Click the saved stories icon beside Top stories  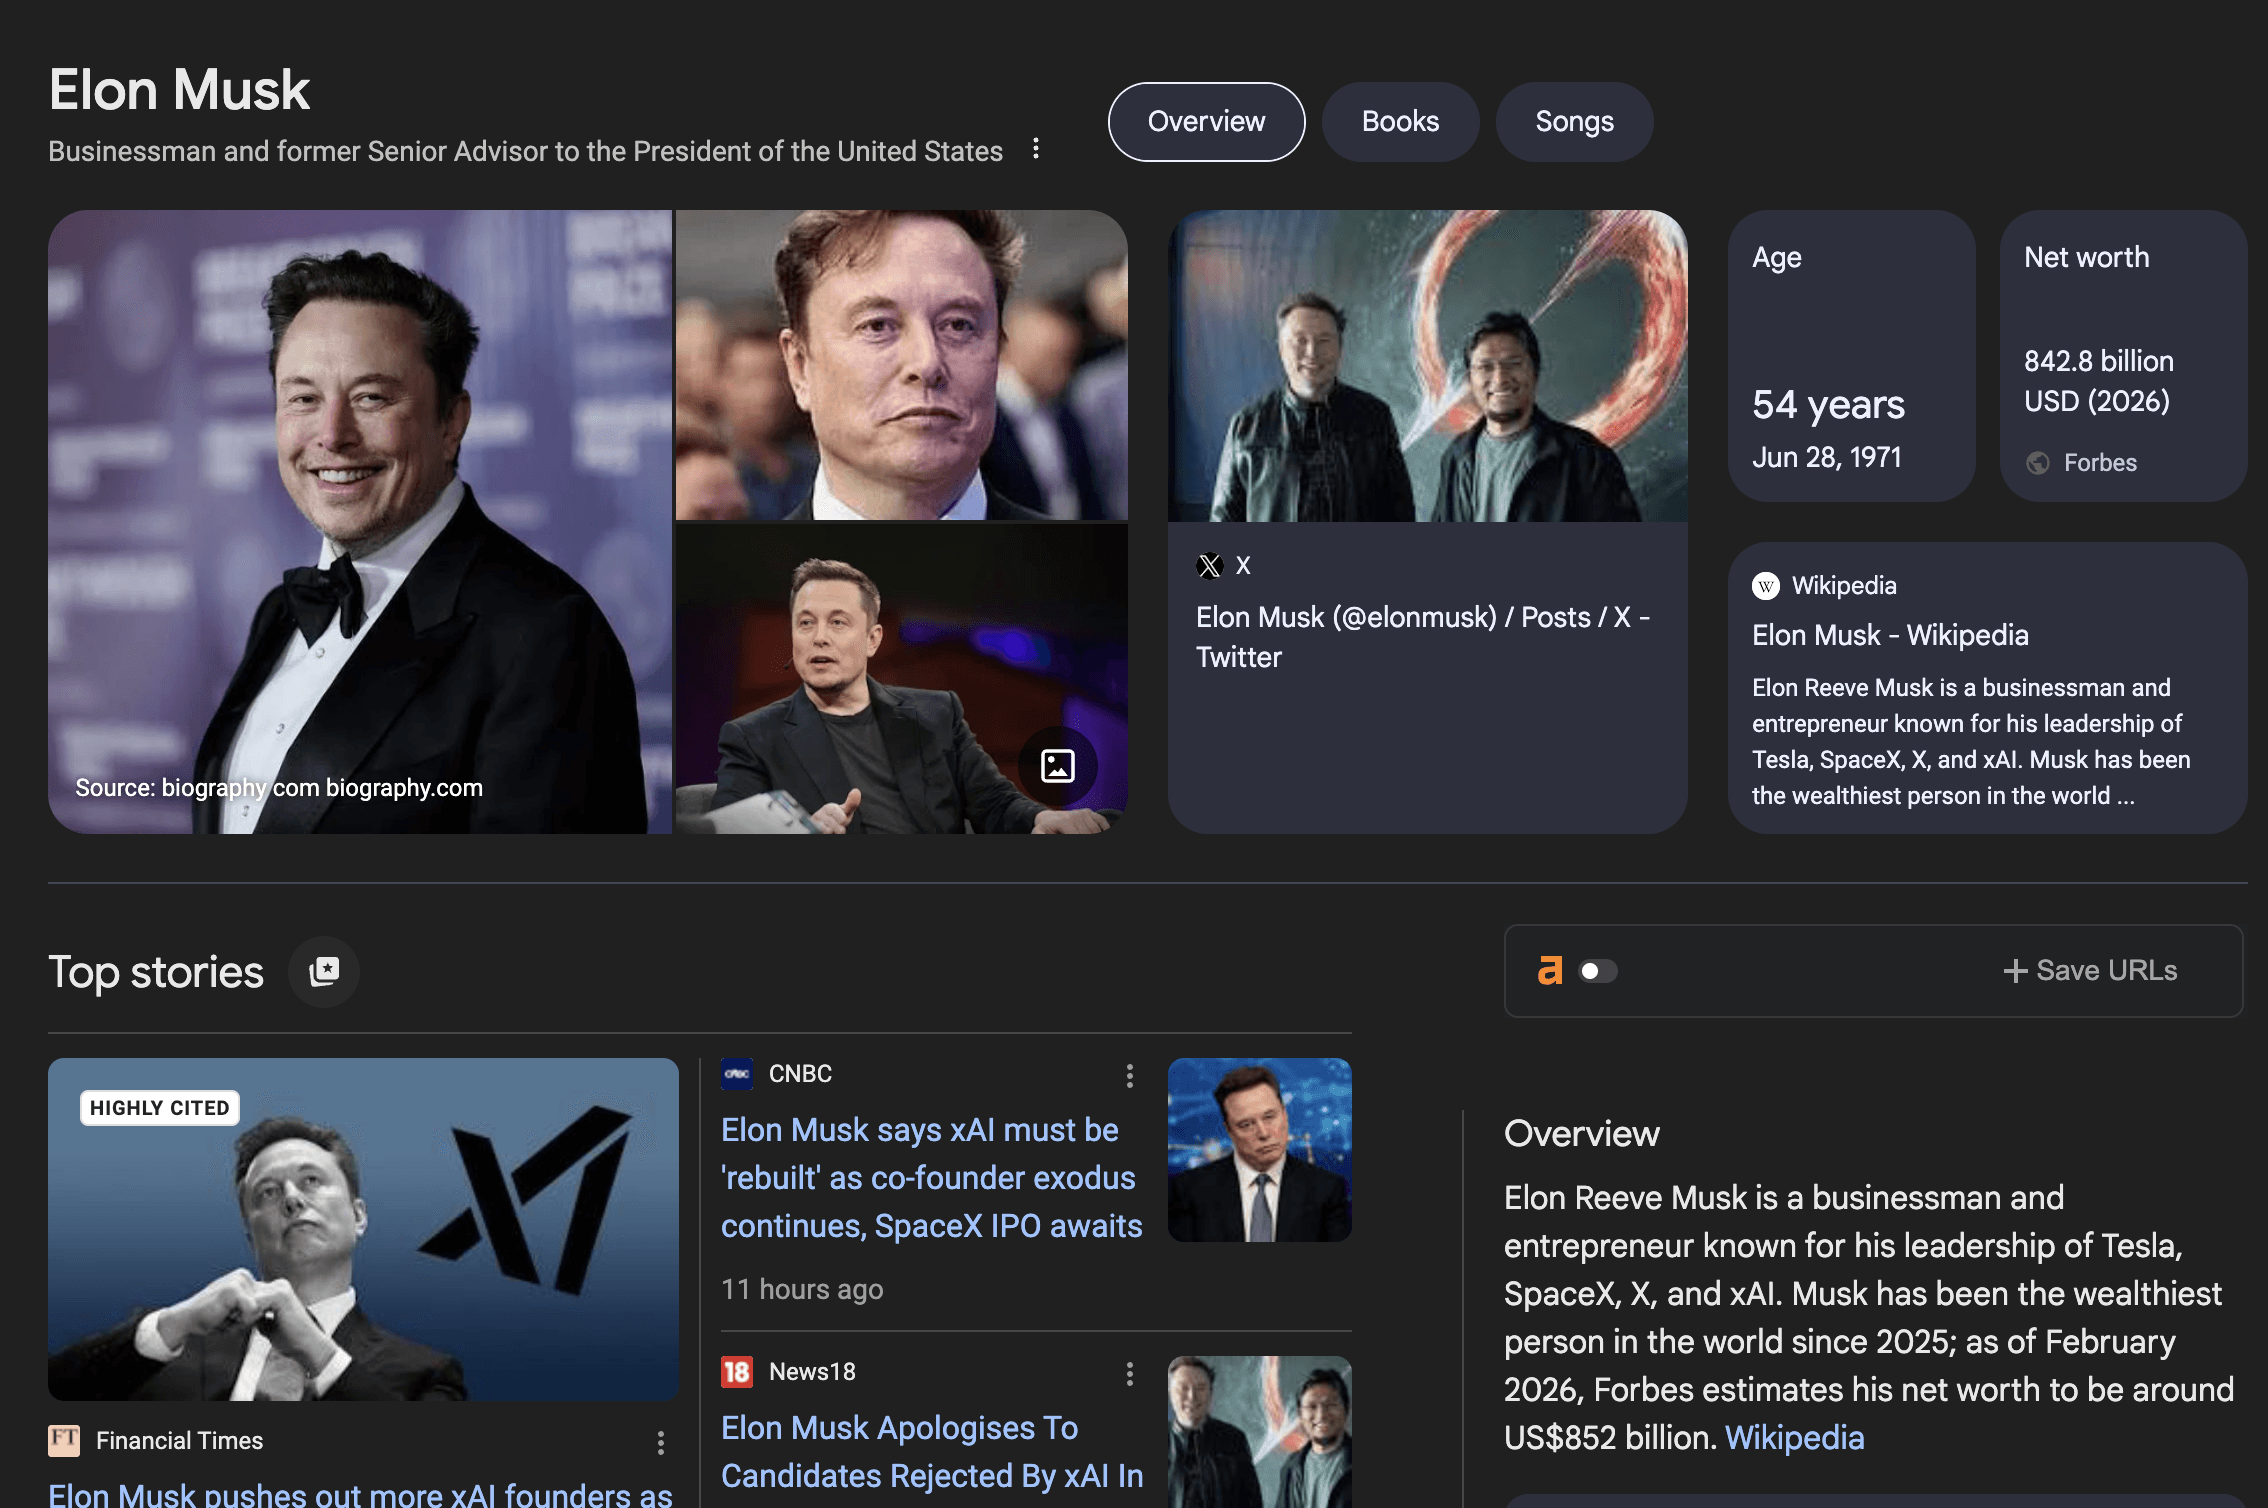click(x=324, y=971)
